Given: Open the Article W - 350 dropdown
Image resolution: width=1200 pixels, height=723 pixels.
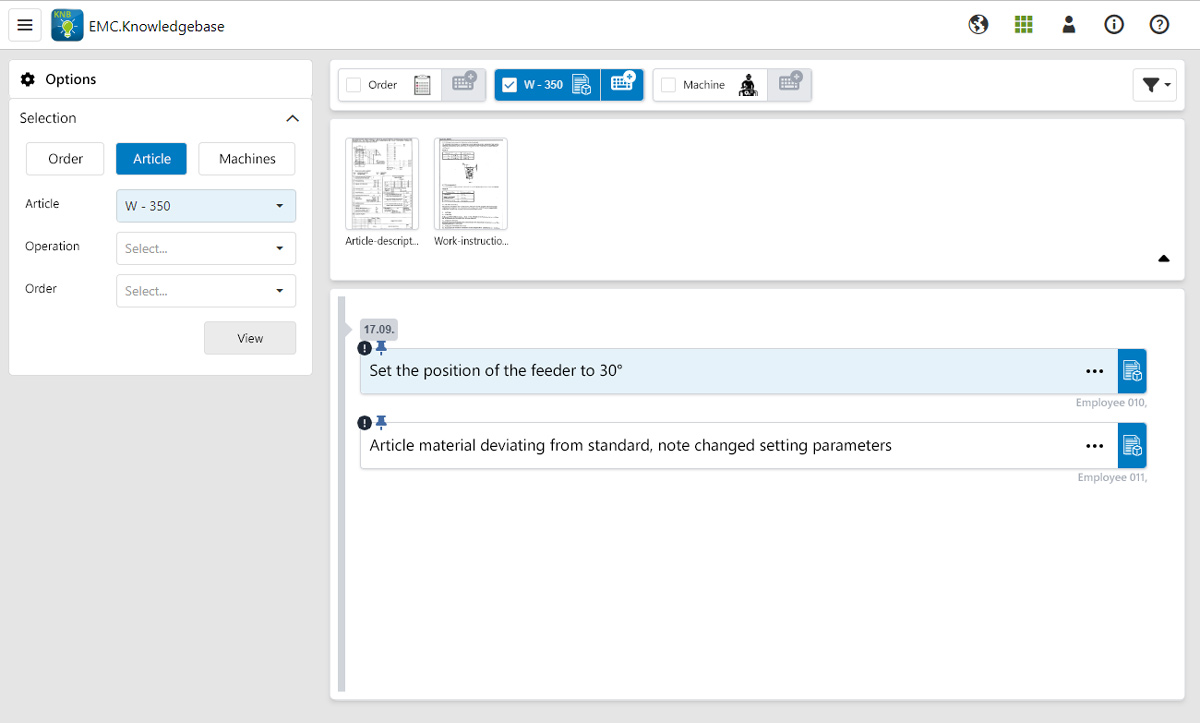Looking at the screenshot, I should point(206,206).
